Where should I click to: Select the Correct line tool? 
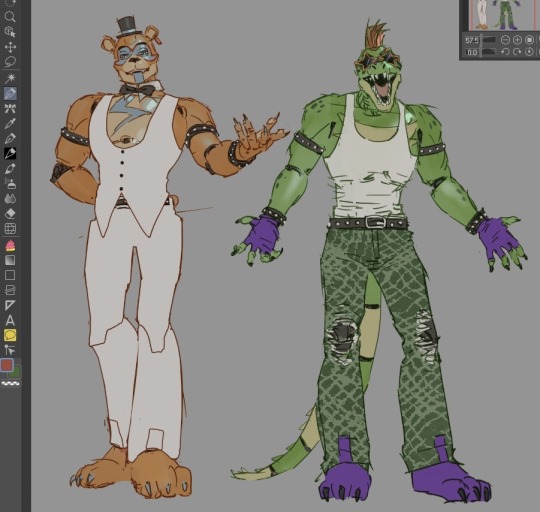click(x=10, y=351)
